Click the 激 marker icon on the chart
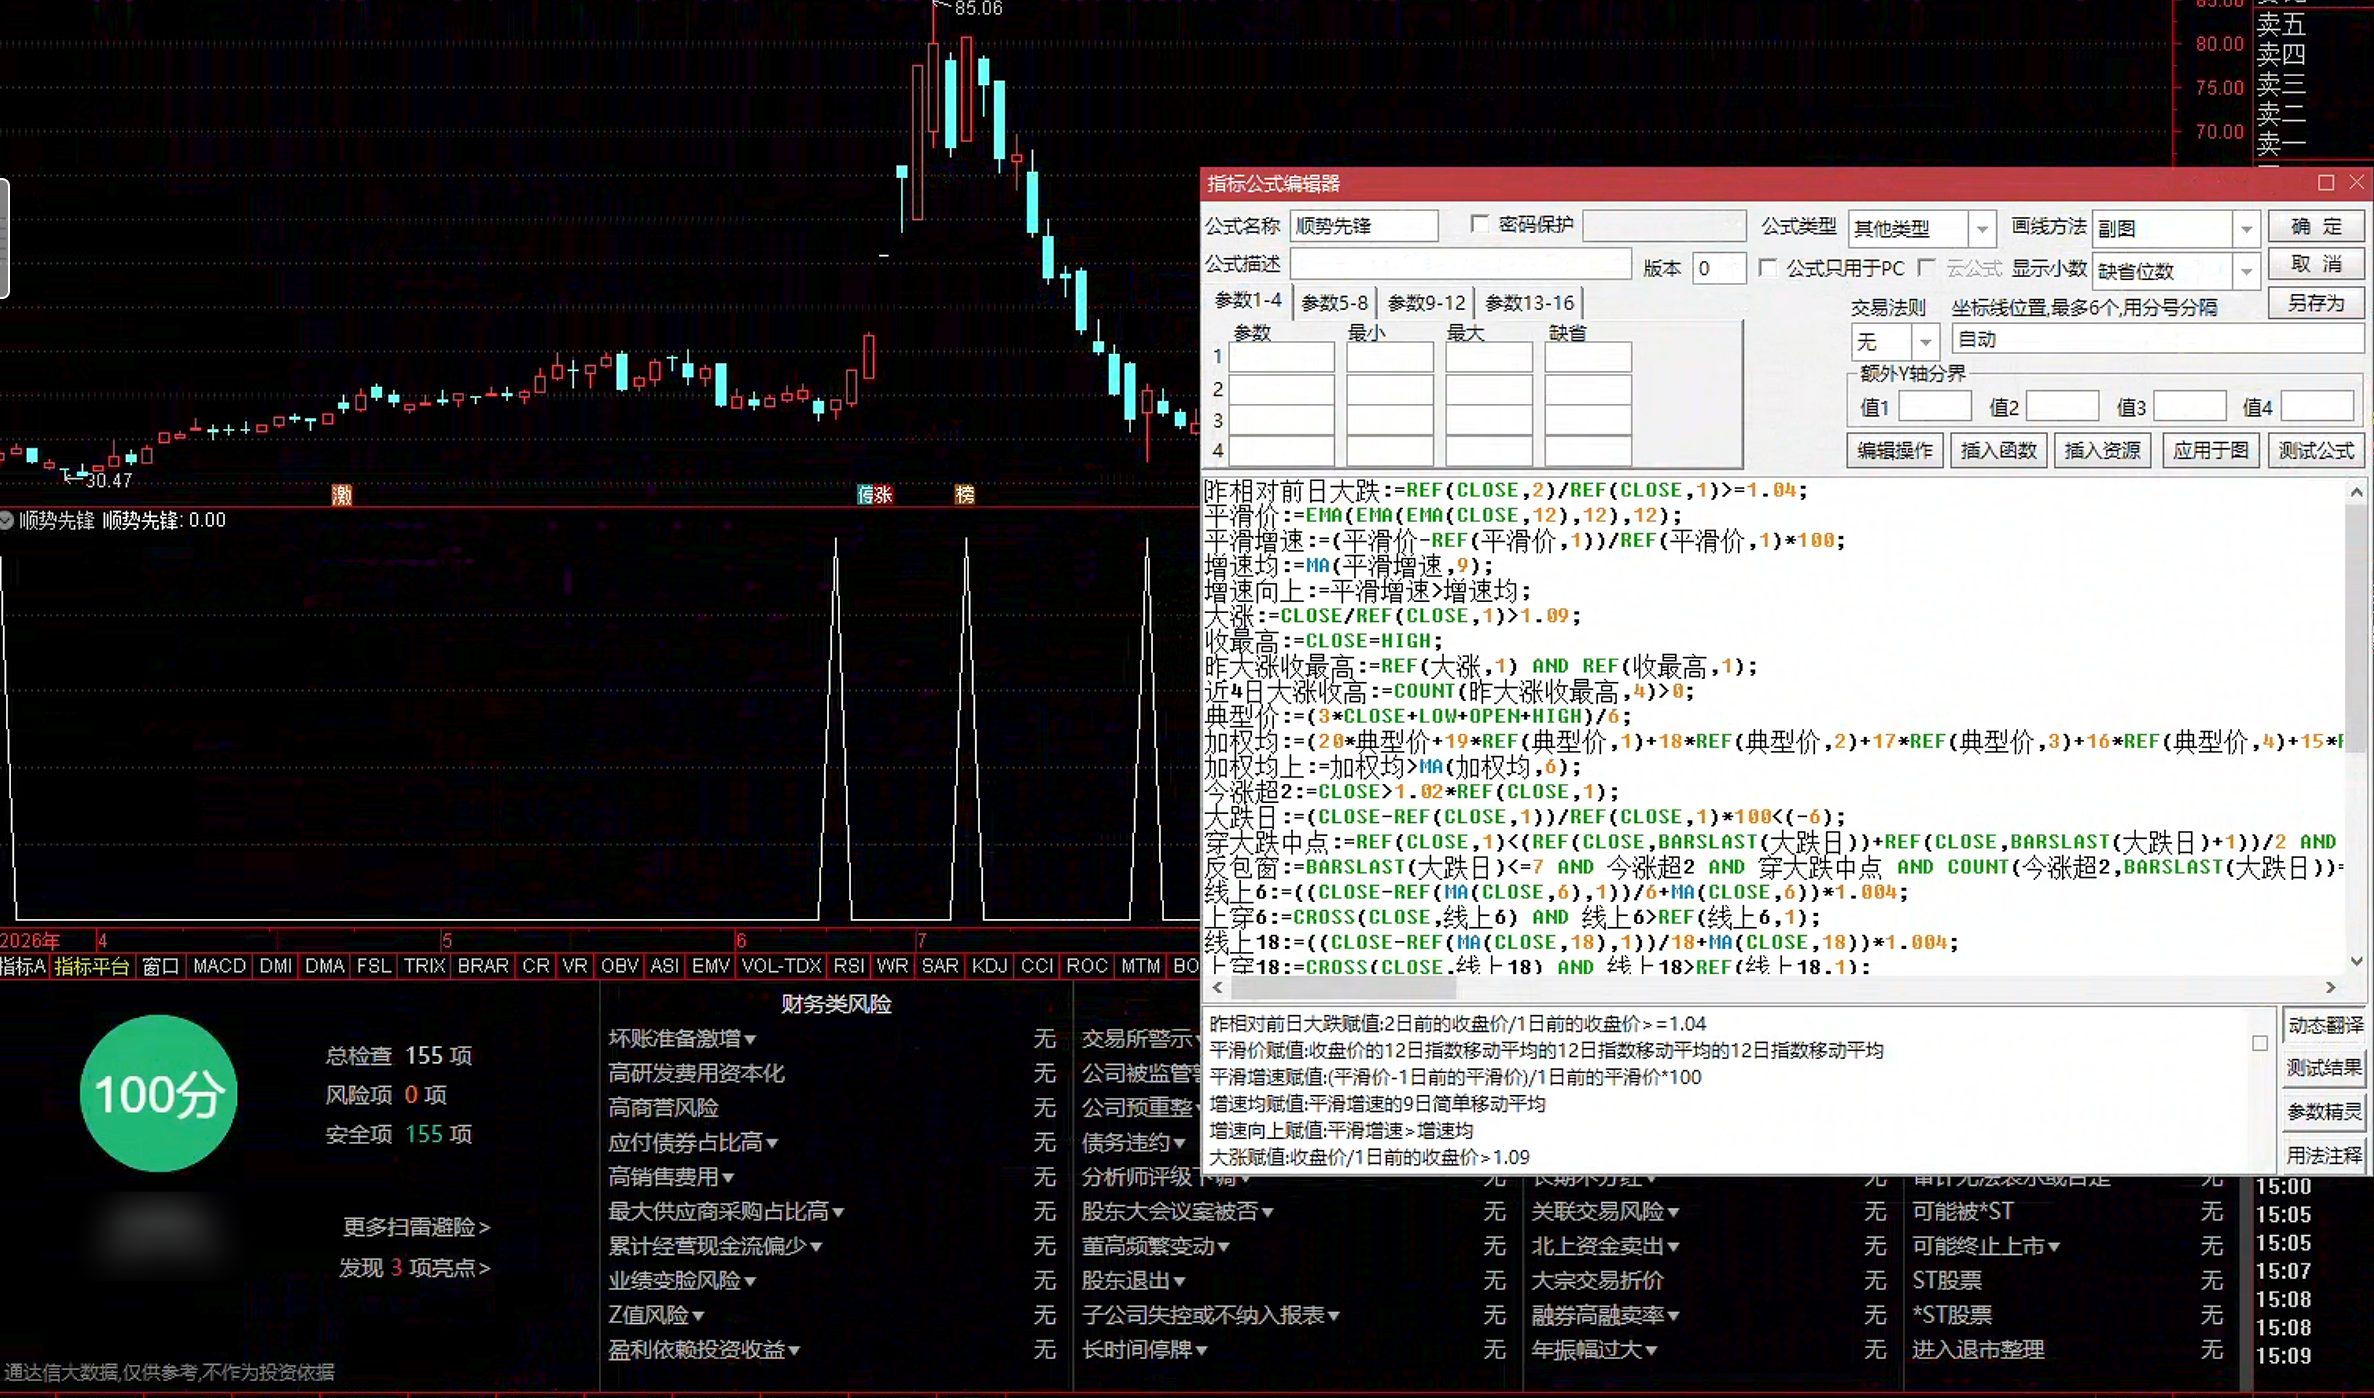Image resolution: width=2374 pixels, height=1398 pixels. tap(342, 495)
